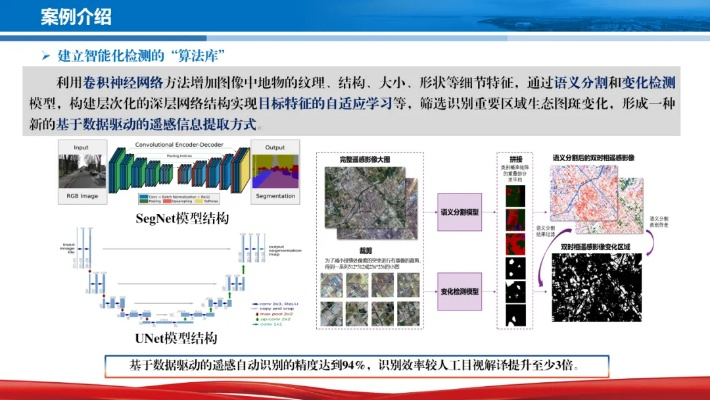
Task: Click the SegNet layer color legend
Action: [x=179, y=199]
